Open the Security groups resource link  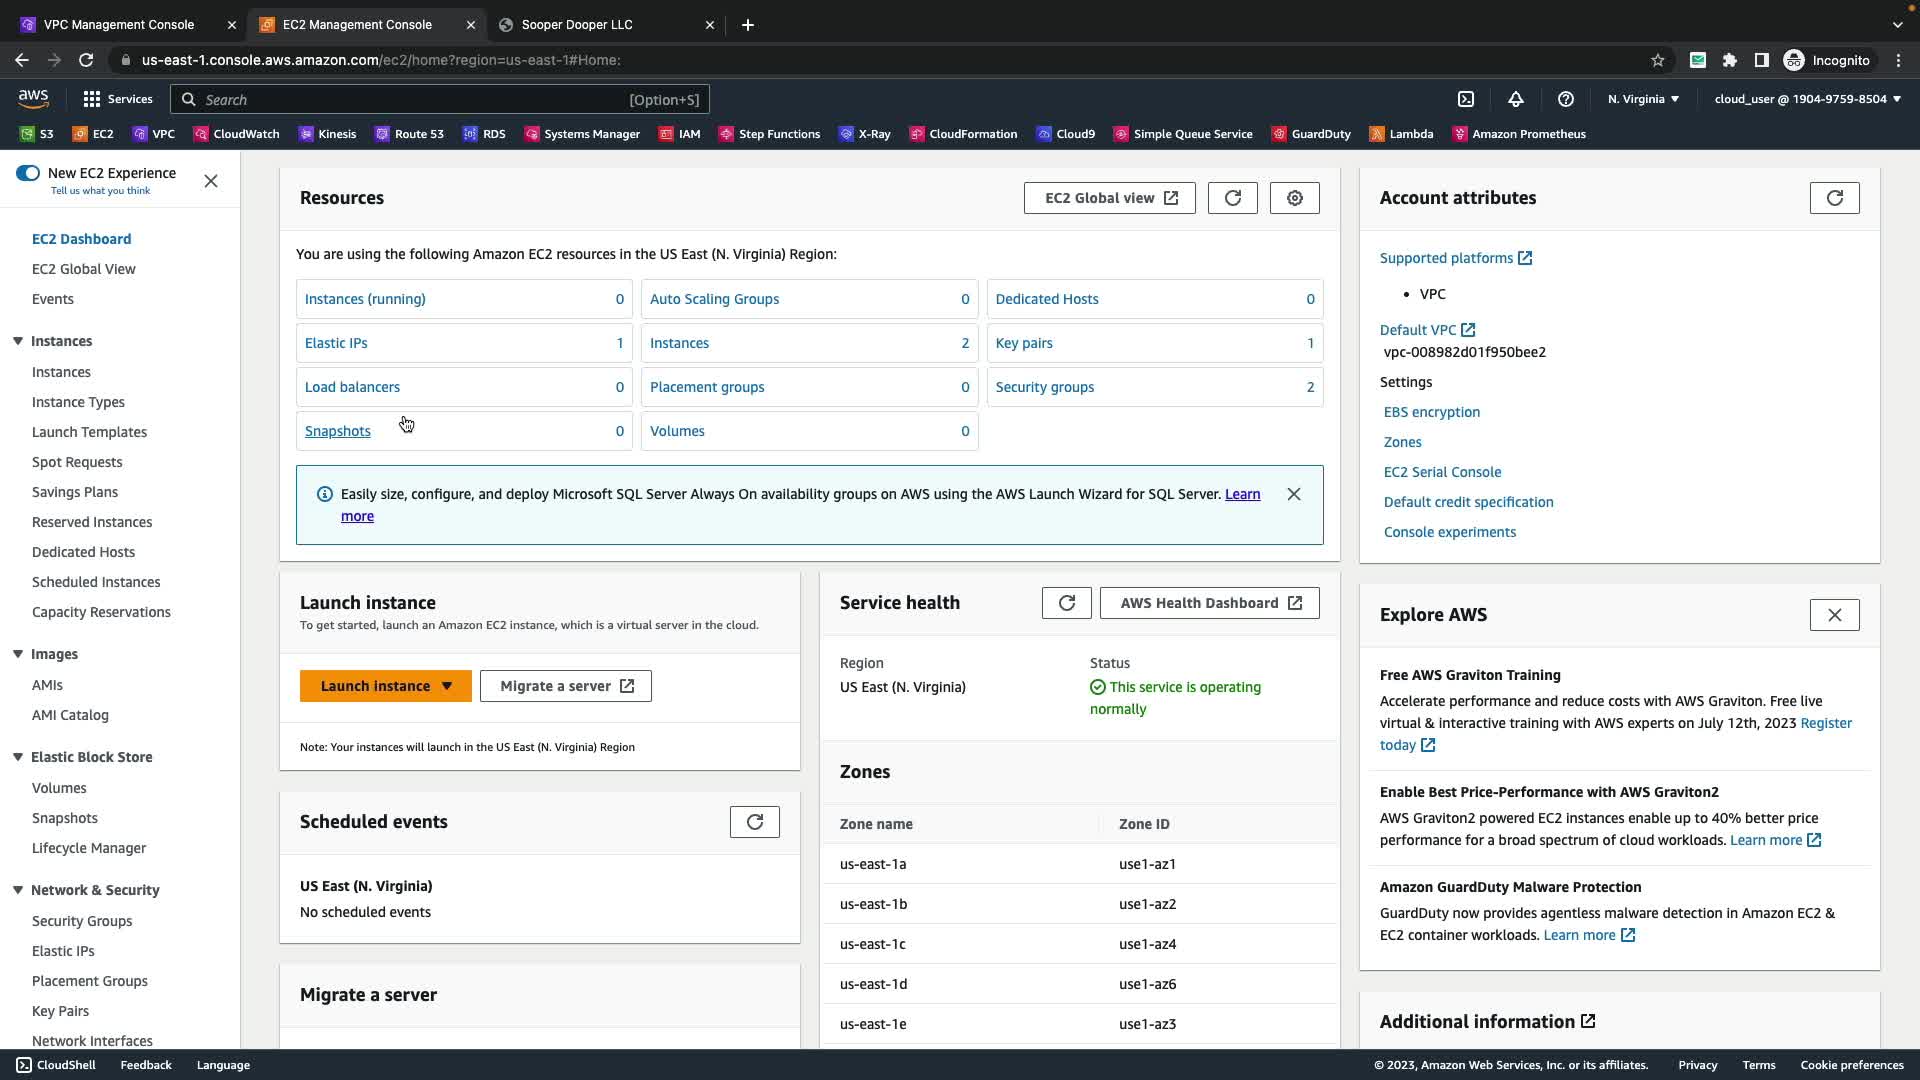(1044, 387)
